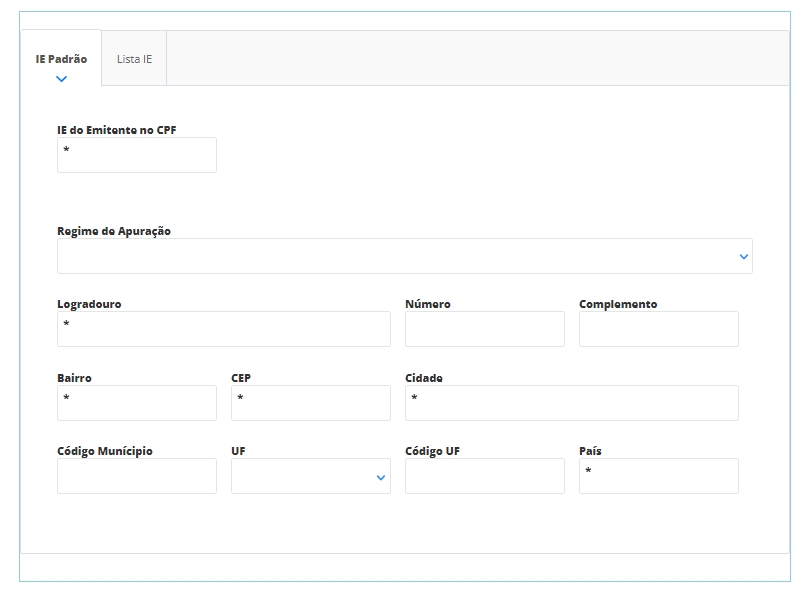Click the IE do Emitente no CPF label
This screenshot has height=599, width=811.
[x=117, y=130]
